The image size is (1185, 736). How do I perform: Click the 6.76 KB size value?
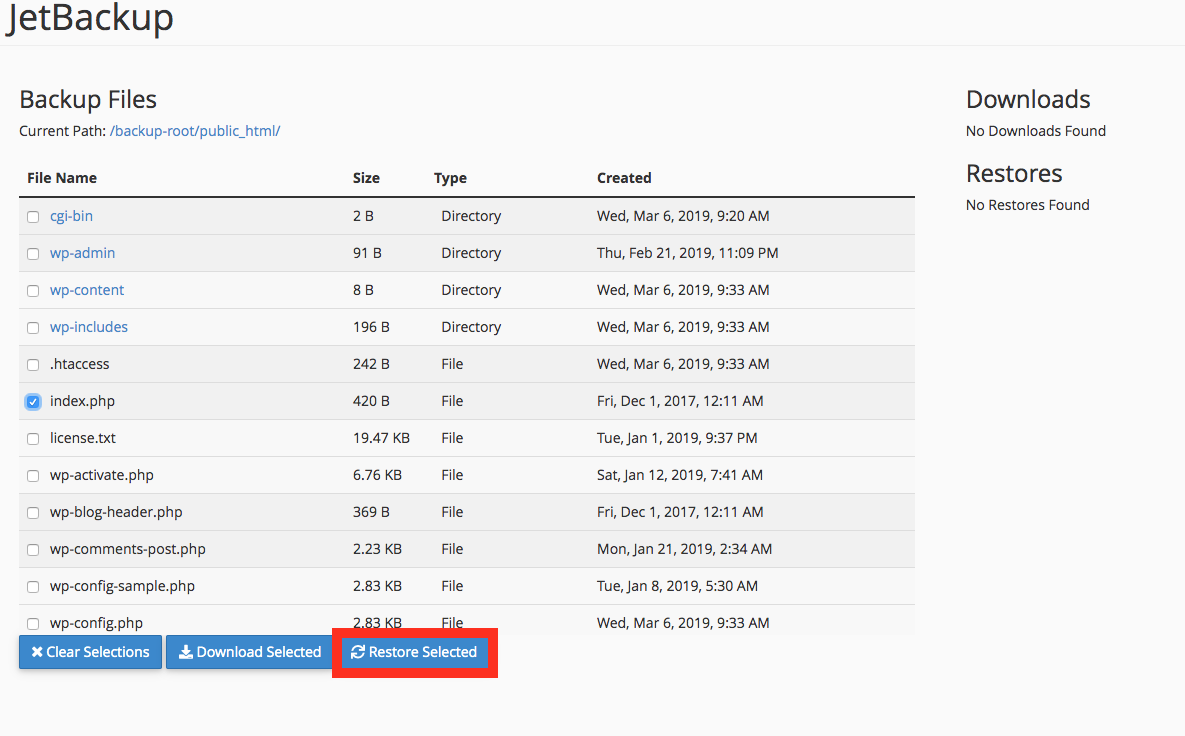377,475
